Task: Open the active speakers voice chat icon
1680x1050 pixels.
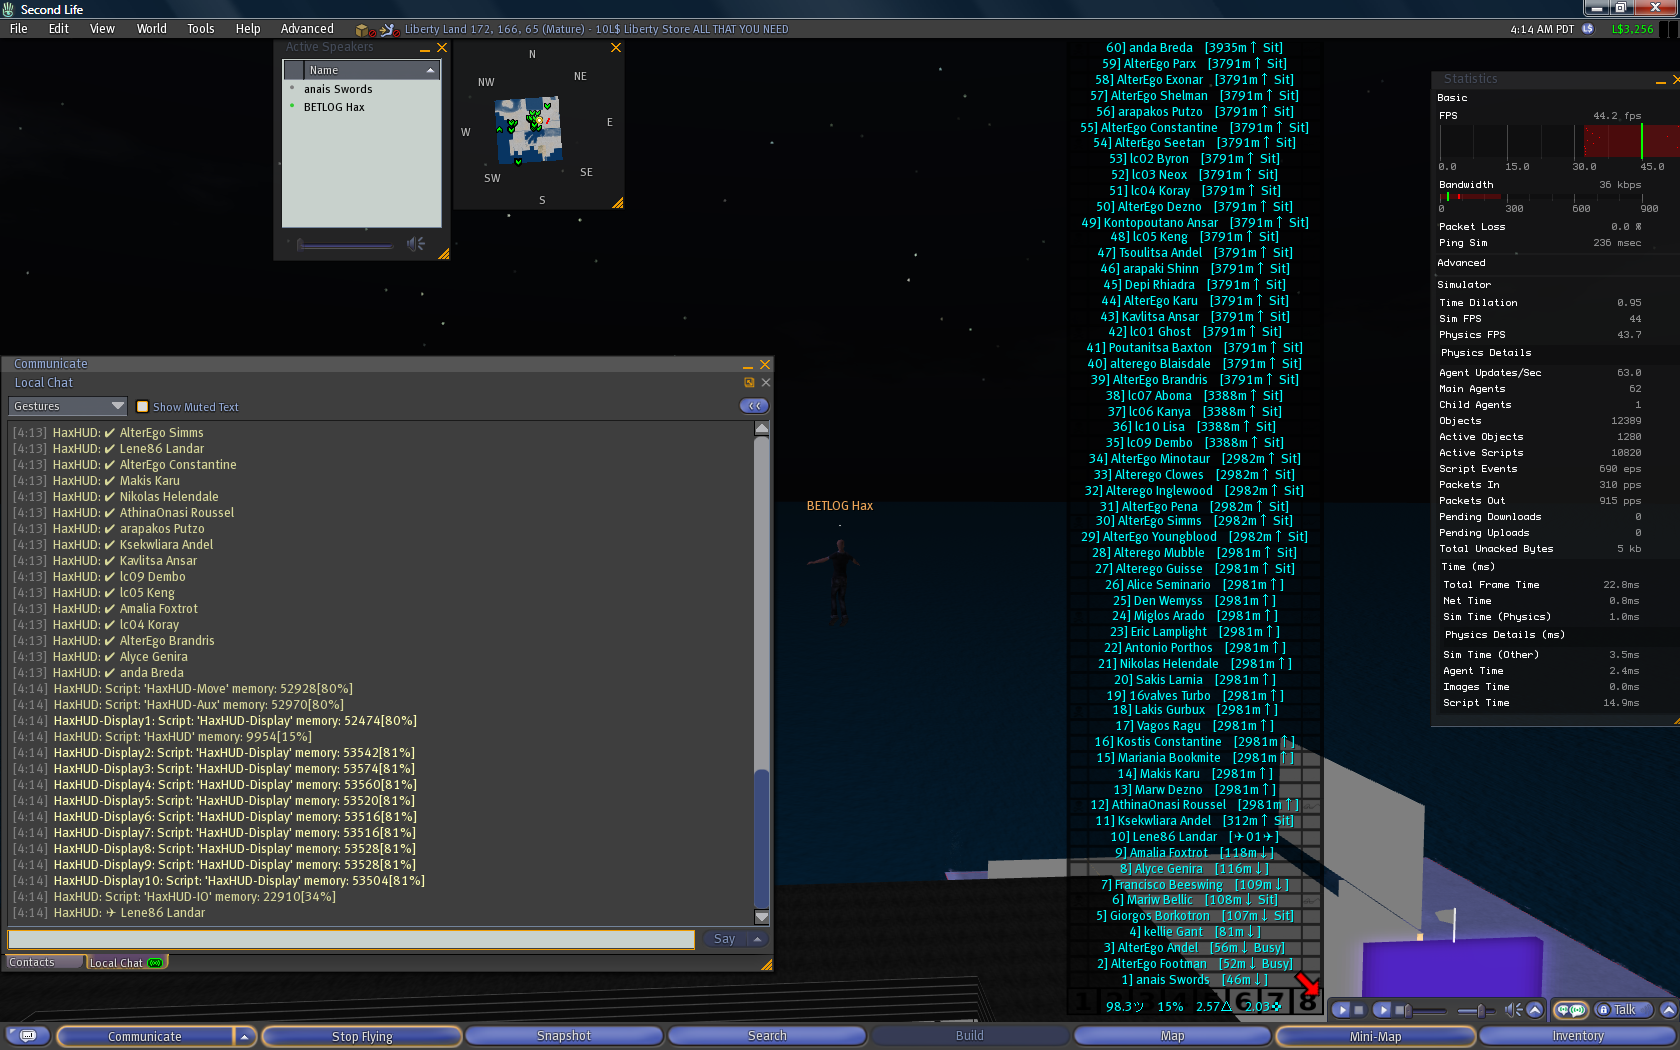Action: click(x=1571, y=1010)
